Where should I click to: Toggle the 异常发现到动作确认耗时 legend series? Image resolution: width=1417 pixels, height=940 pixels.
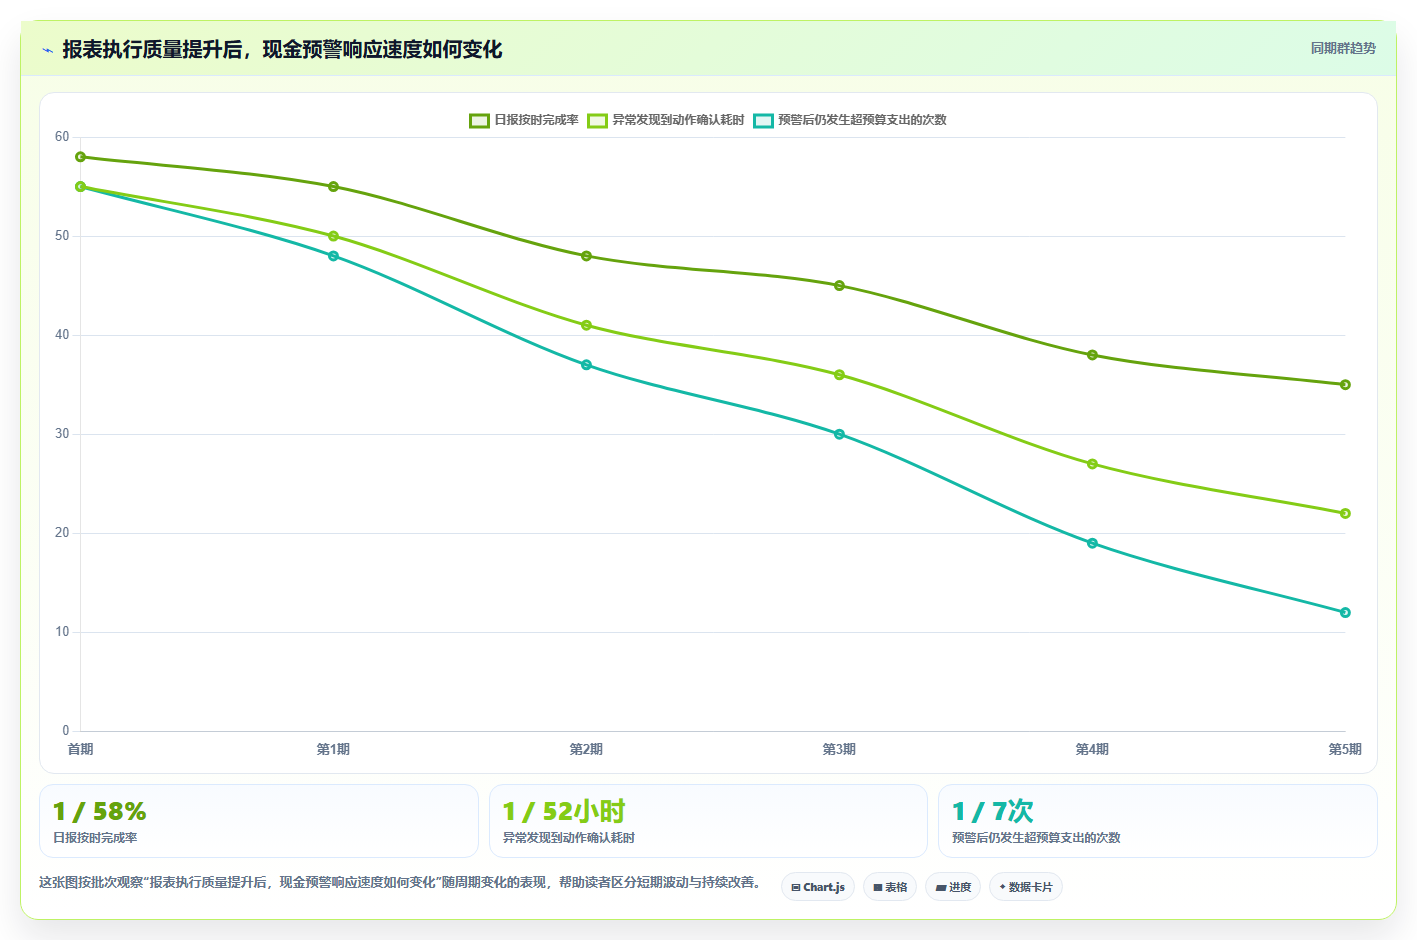(x=666, y=120)
